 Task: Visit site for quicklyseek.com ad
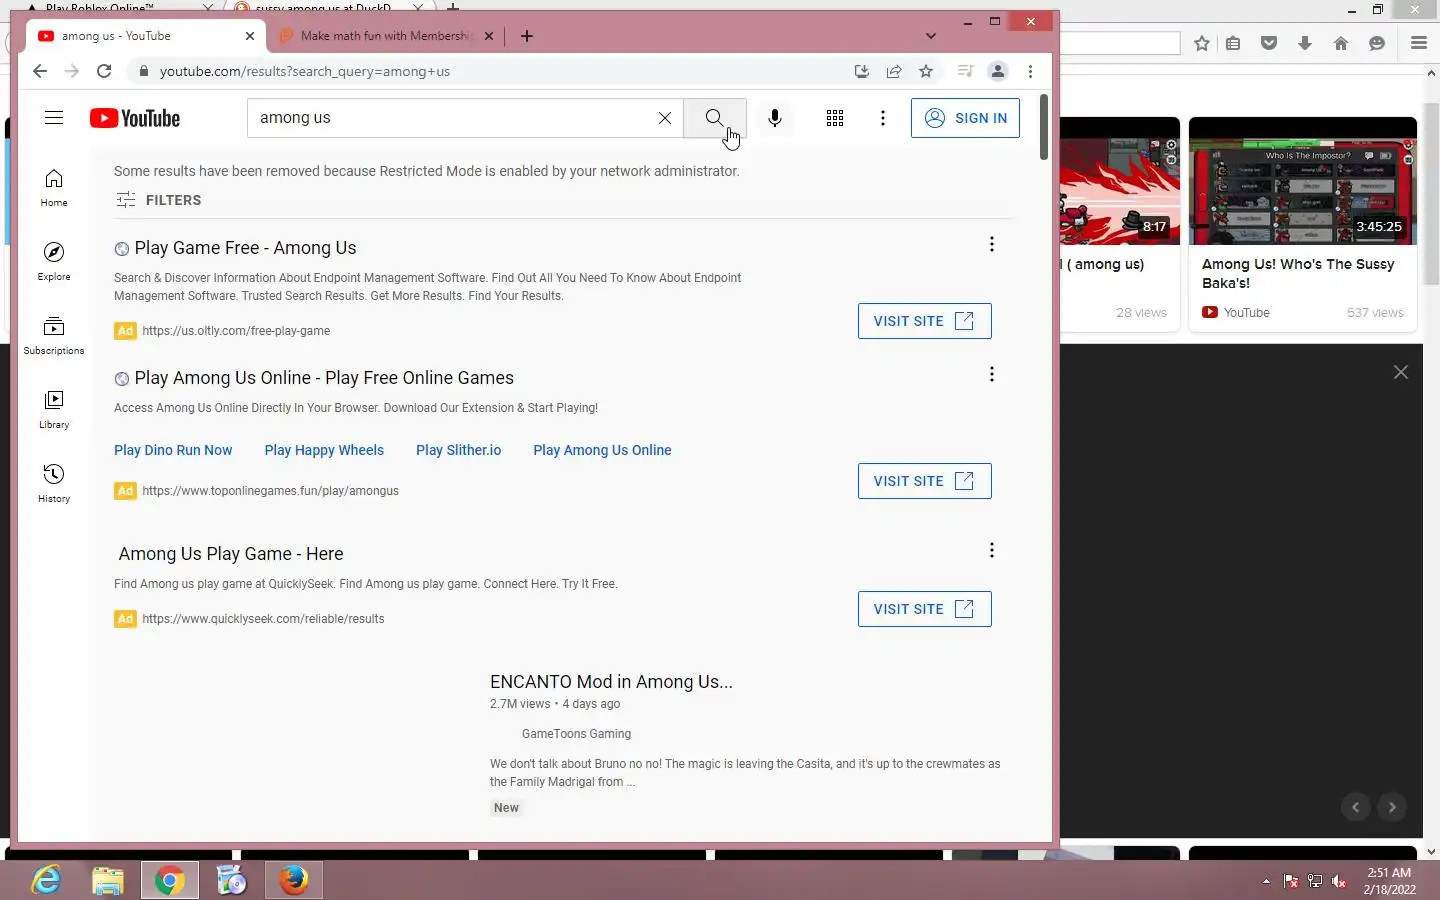click(924, 609)
